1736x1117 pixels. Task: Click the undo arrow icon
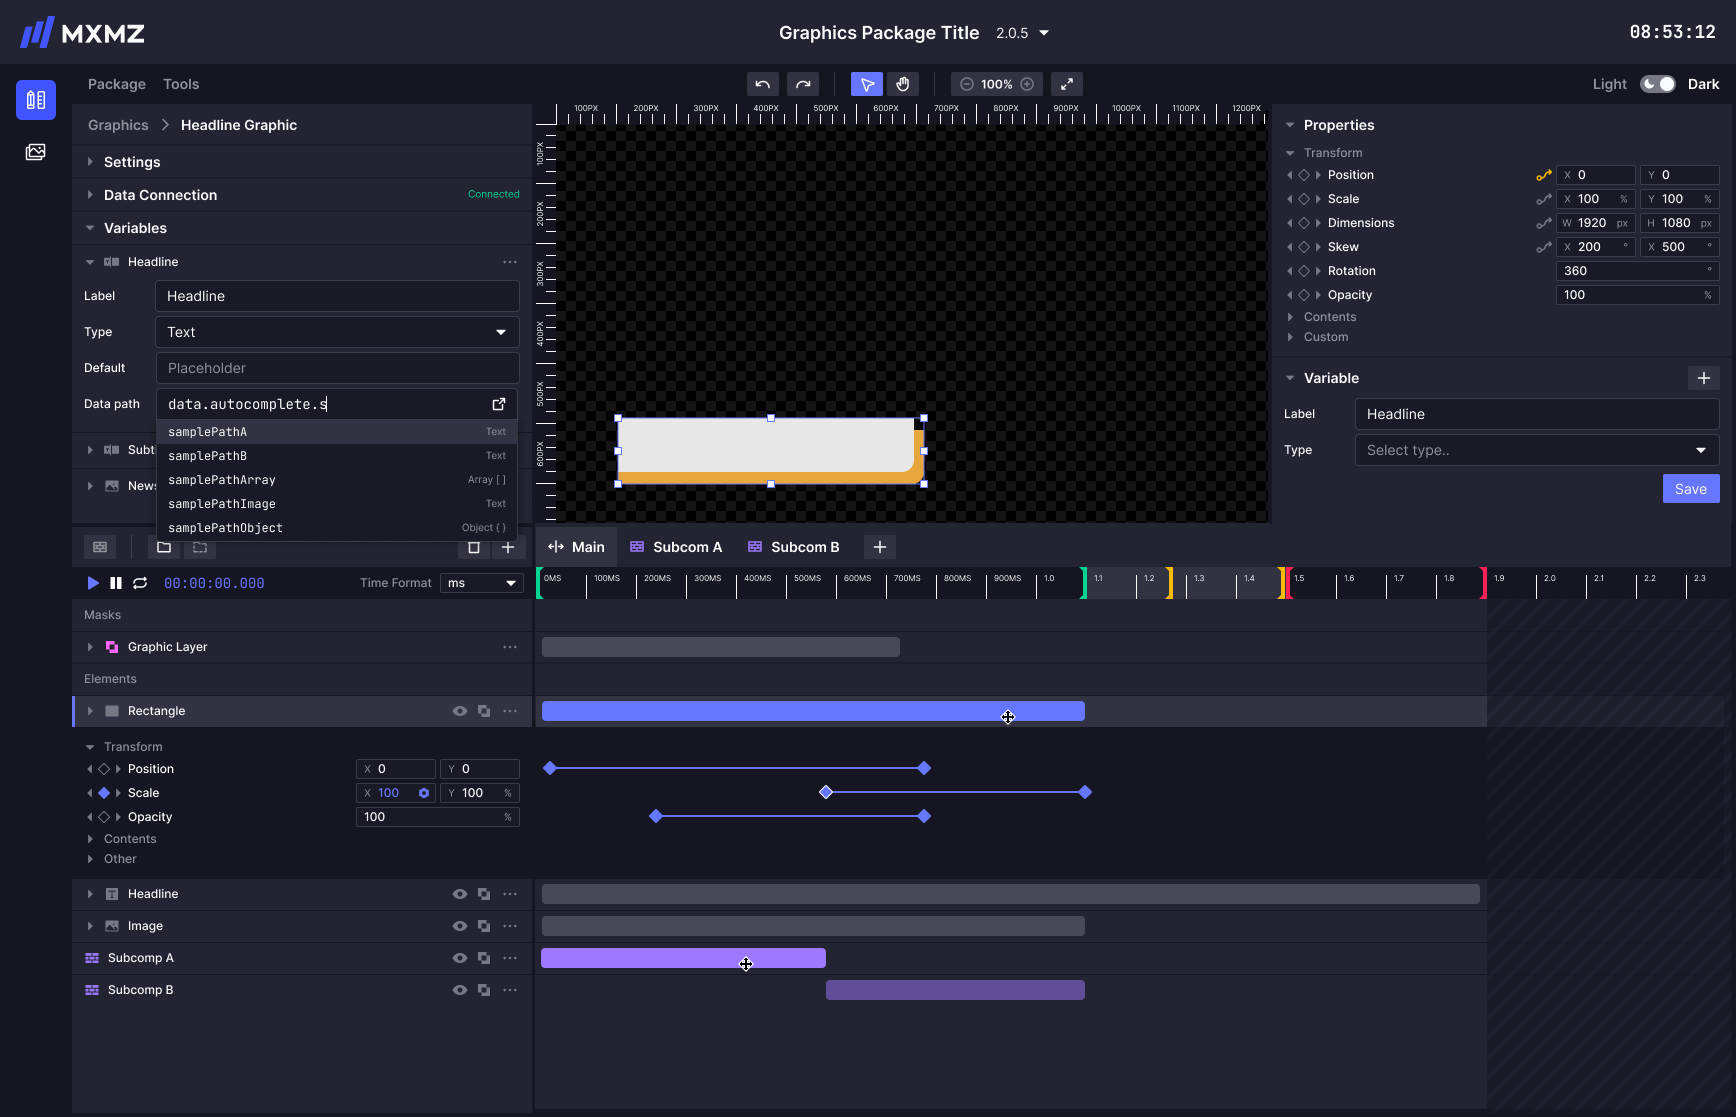coord(762,84)
